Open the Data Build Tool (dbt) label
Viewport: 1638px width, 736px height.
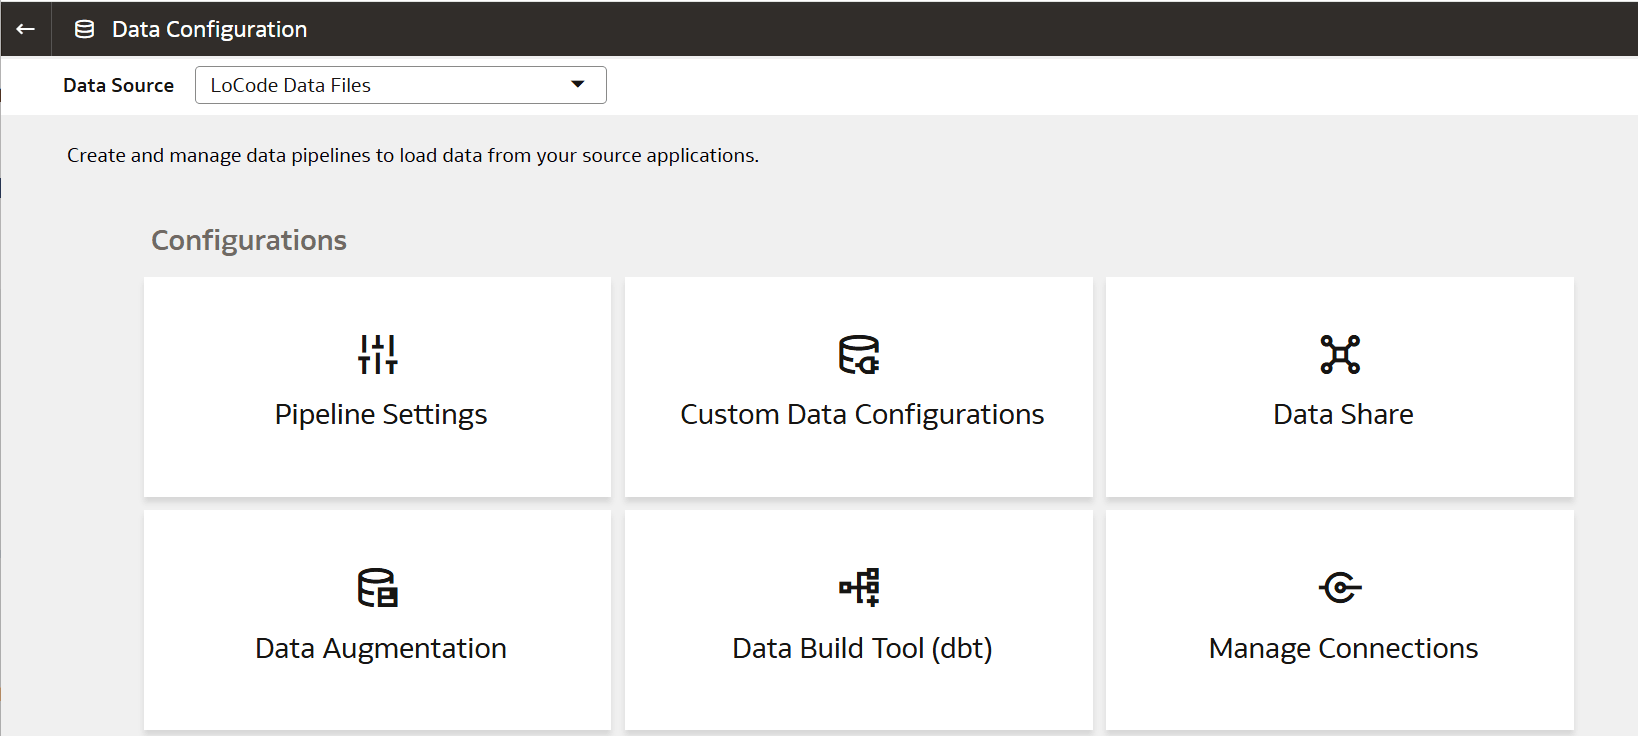click(x=862, y=648)
